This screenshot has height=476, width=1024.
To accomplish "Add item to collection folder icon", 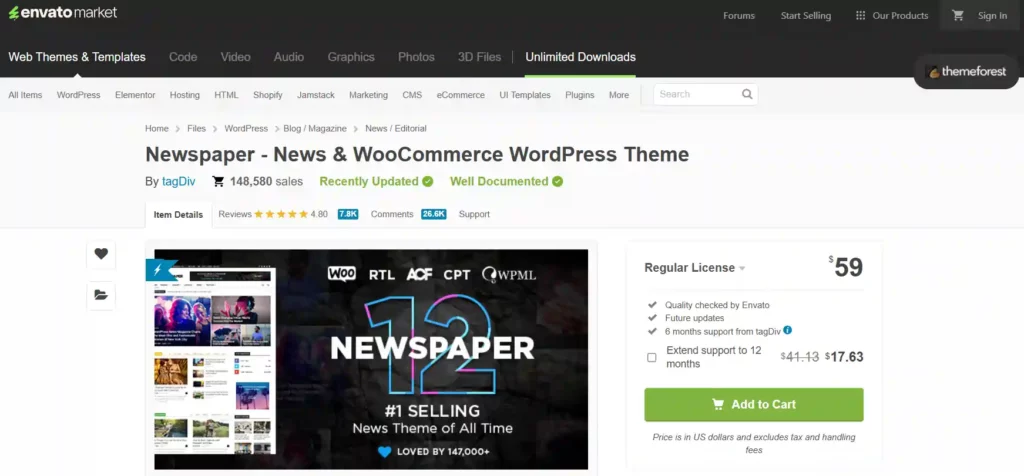I will coord(101,294).
